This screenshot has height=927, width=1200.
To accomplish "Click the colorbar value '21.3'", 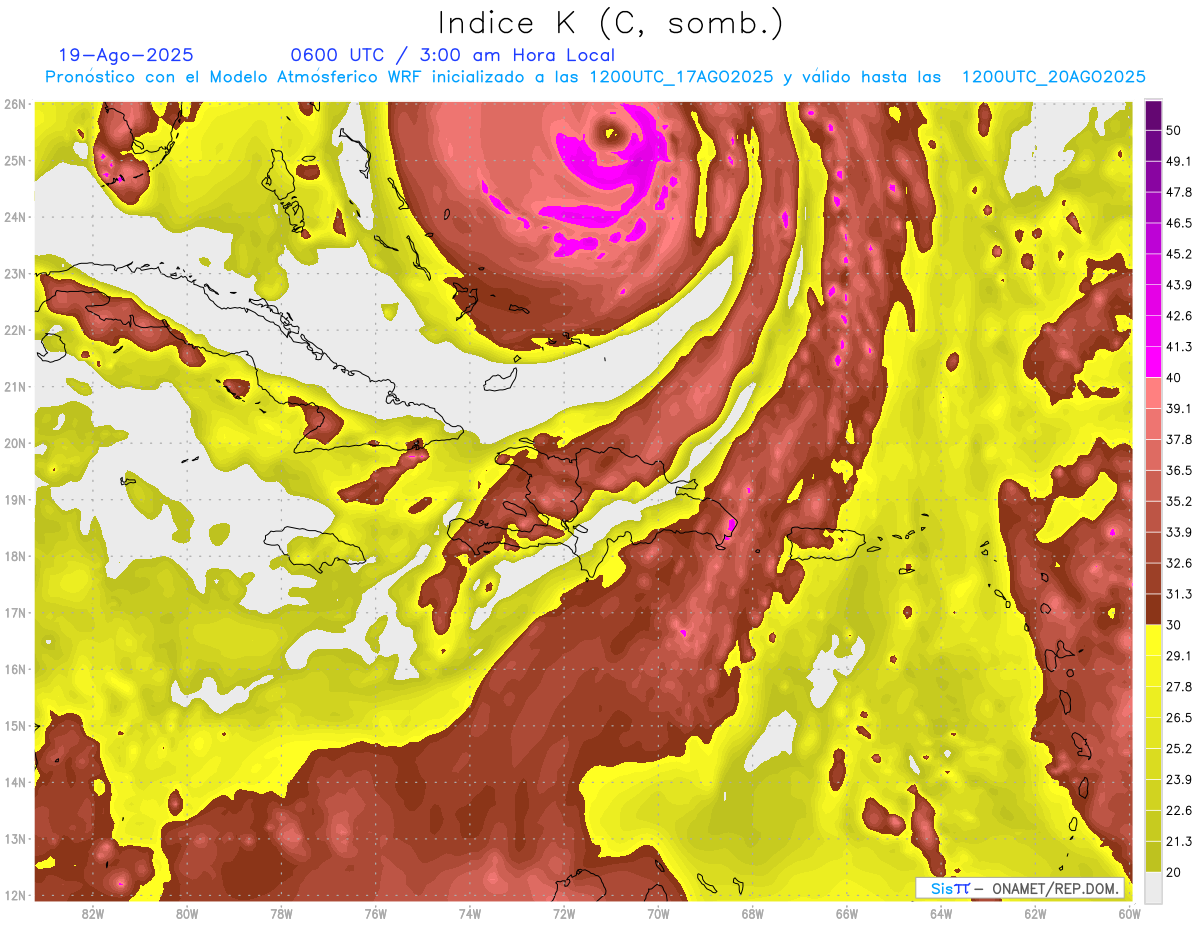I will click(1179, 841).
